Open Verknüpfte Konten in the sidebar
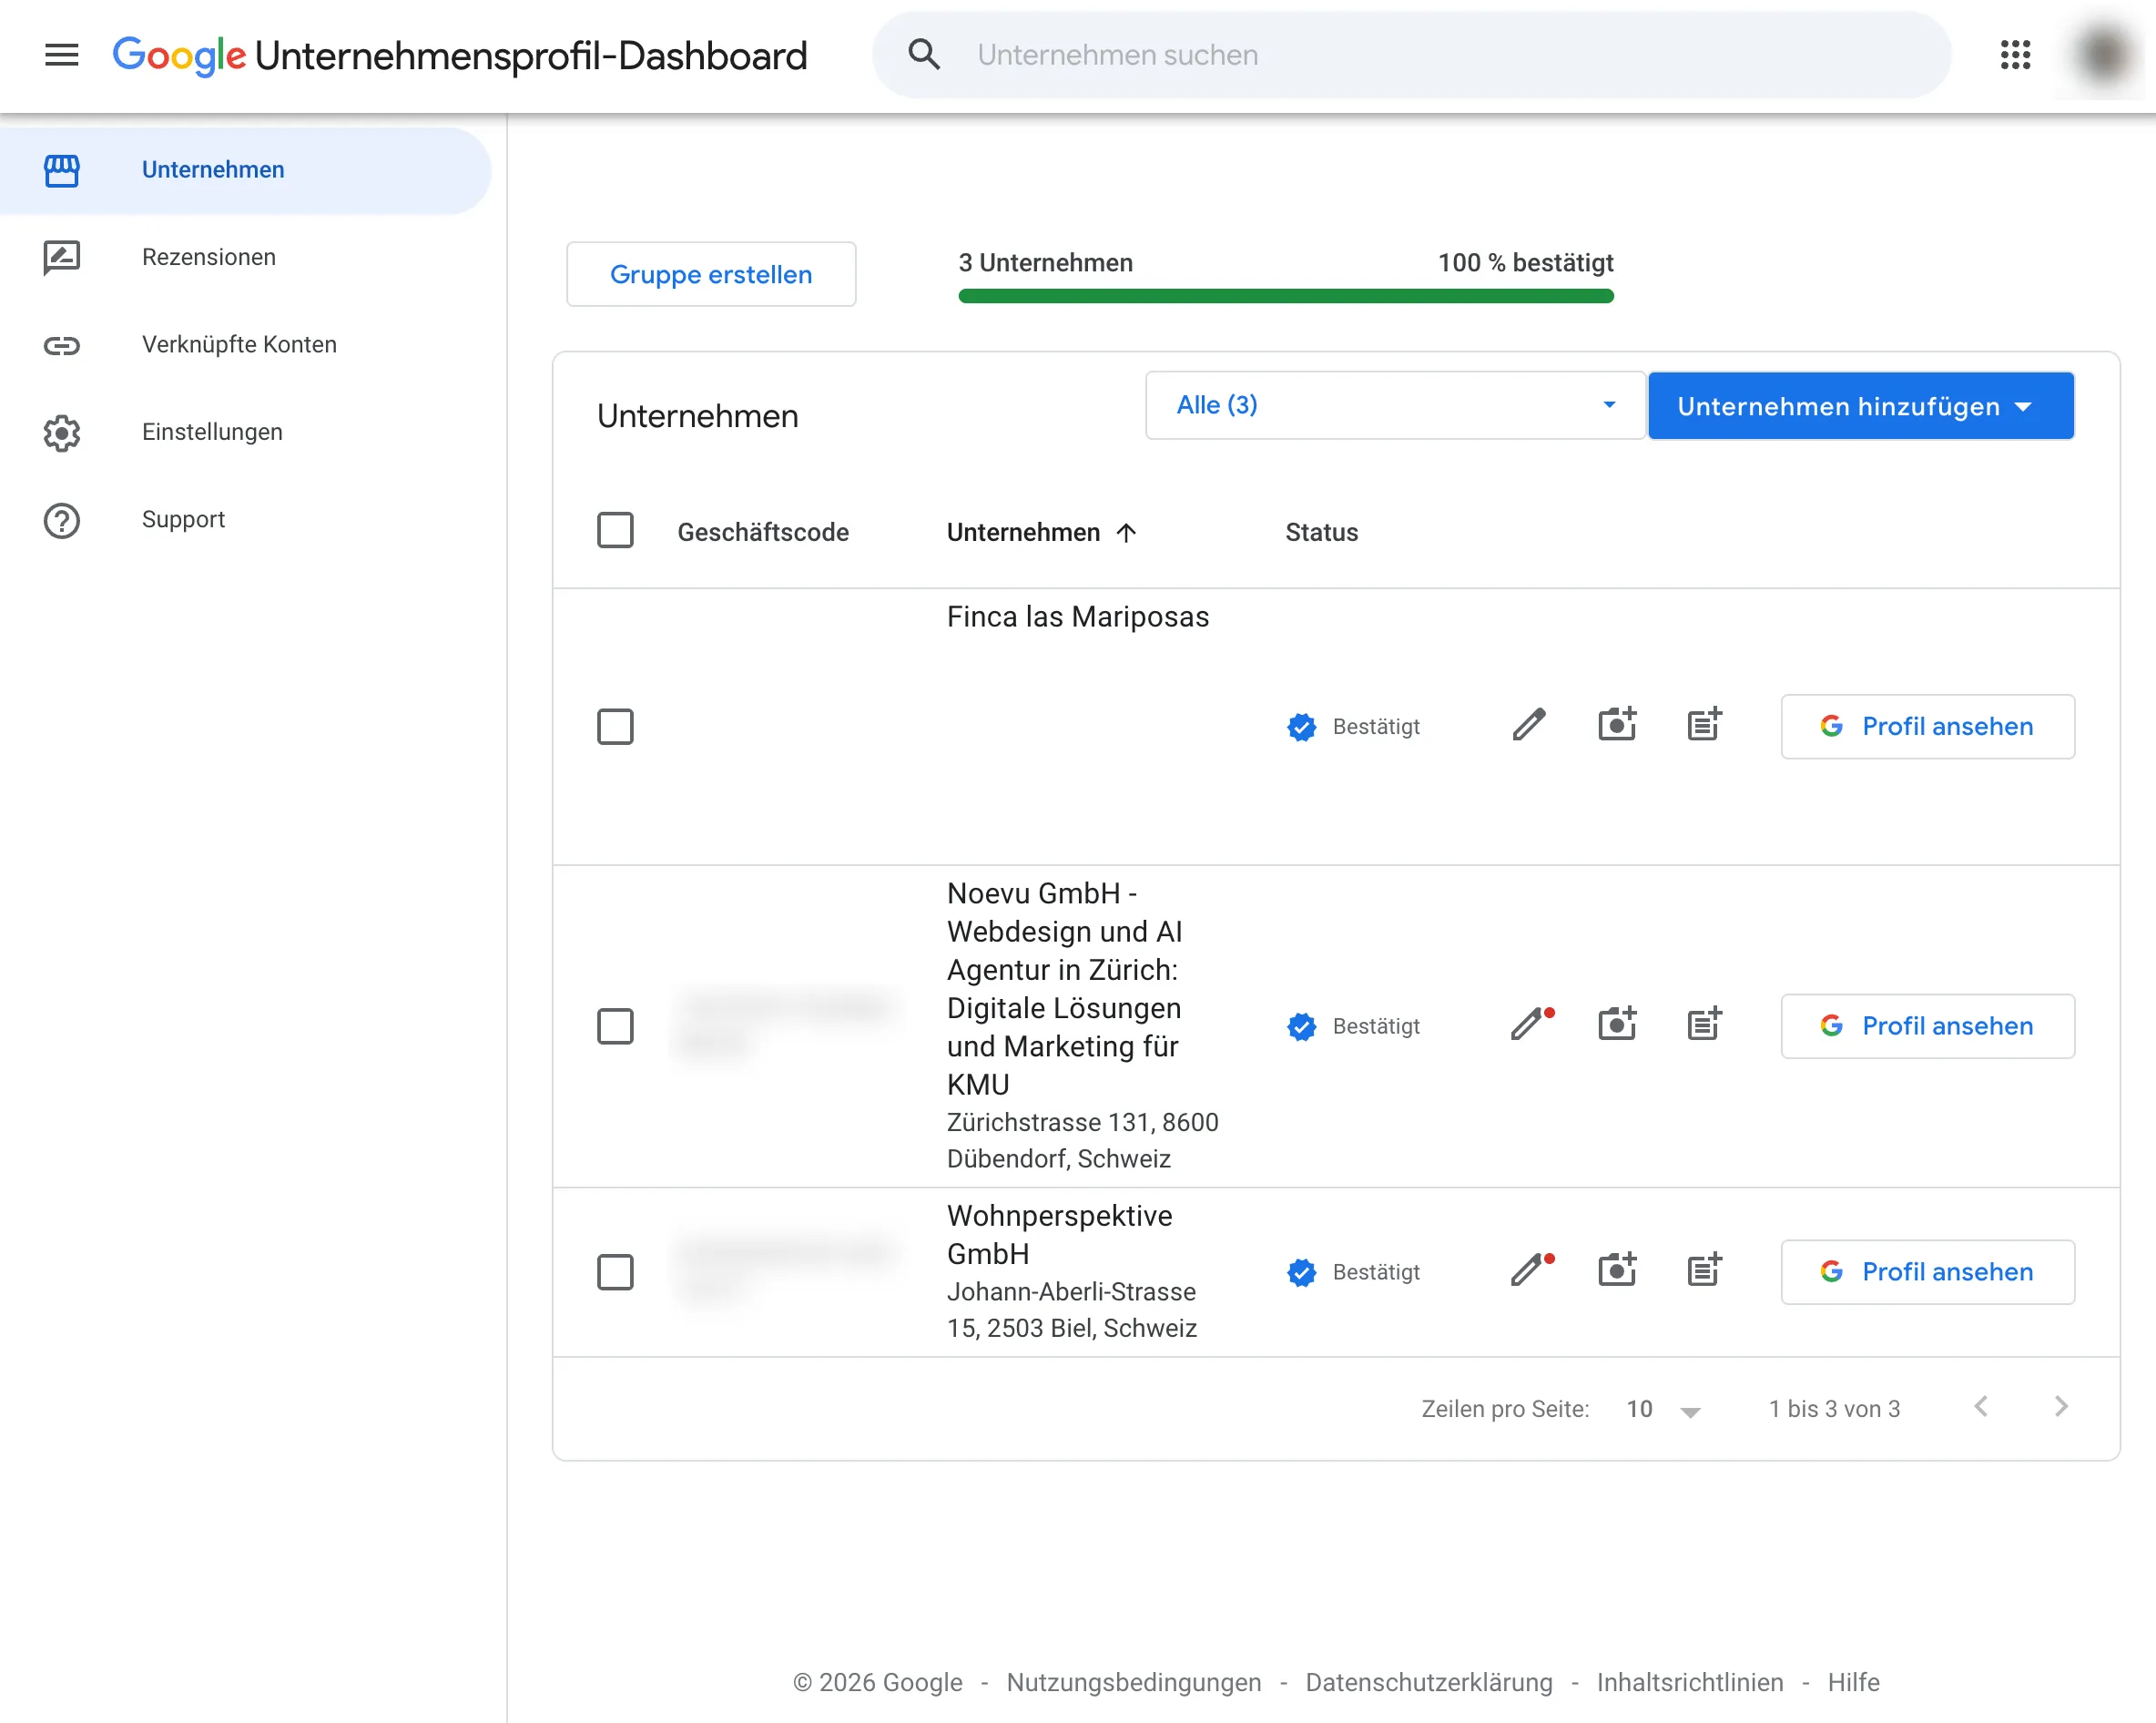Viewport: 2156px width, 1723px height. point(246,345)
